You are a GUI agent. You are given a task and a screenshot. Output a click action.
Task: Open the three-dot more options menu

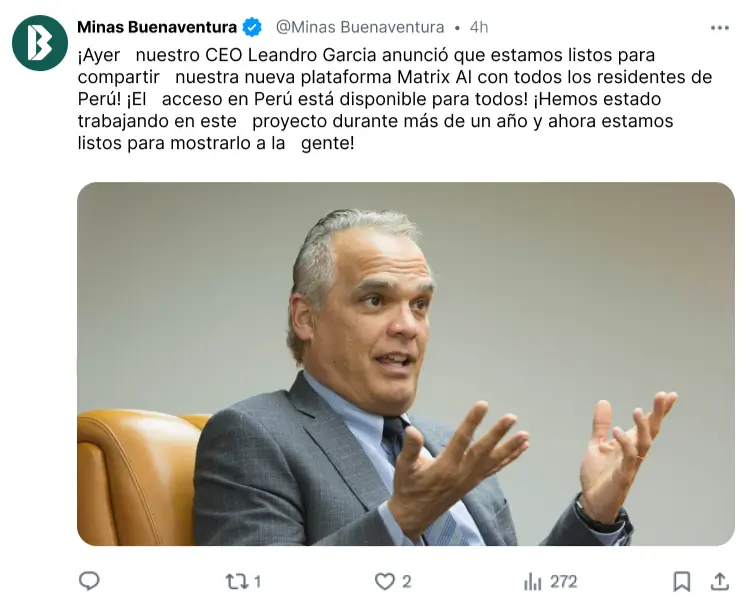(720, 28)
